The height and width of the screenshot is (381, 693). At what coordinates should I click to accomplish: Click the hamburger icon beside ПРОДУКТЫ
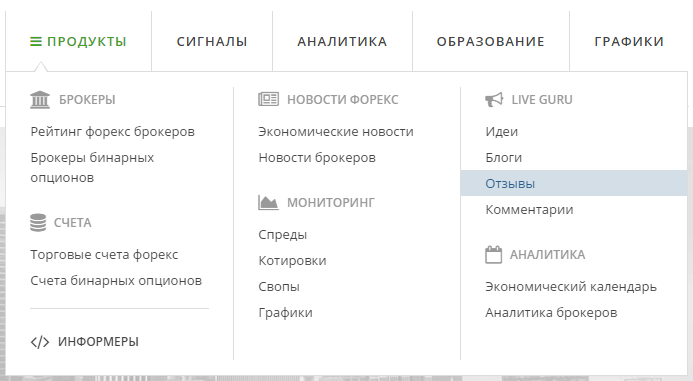[x=36, y=42]
